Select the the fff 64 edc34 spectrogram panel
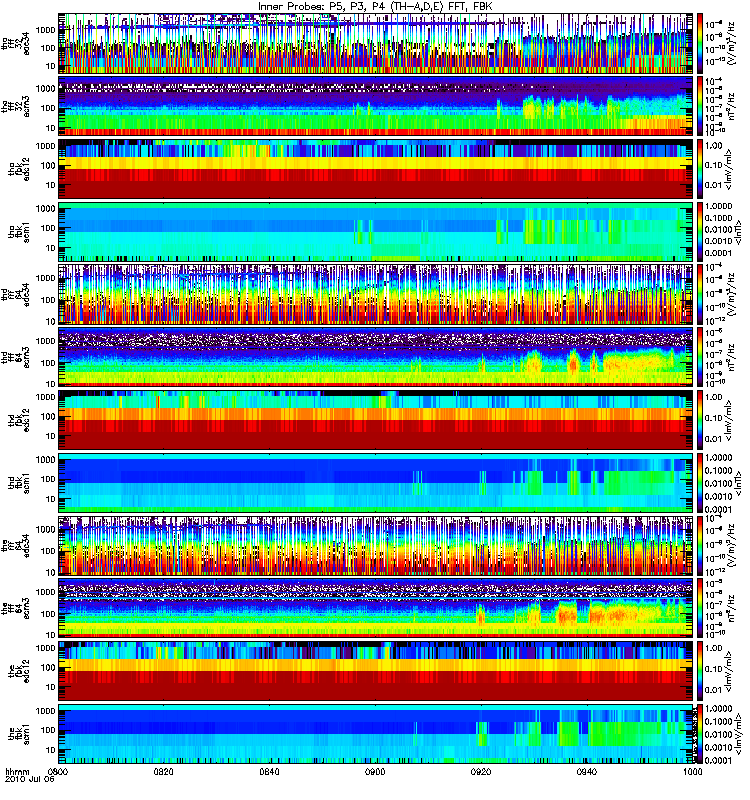The width and height of the screenshot is (750, 800). click(x=375, y=545)
